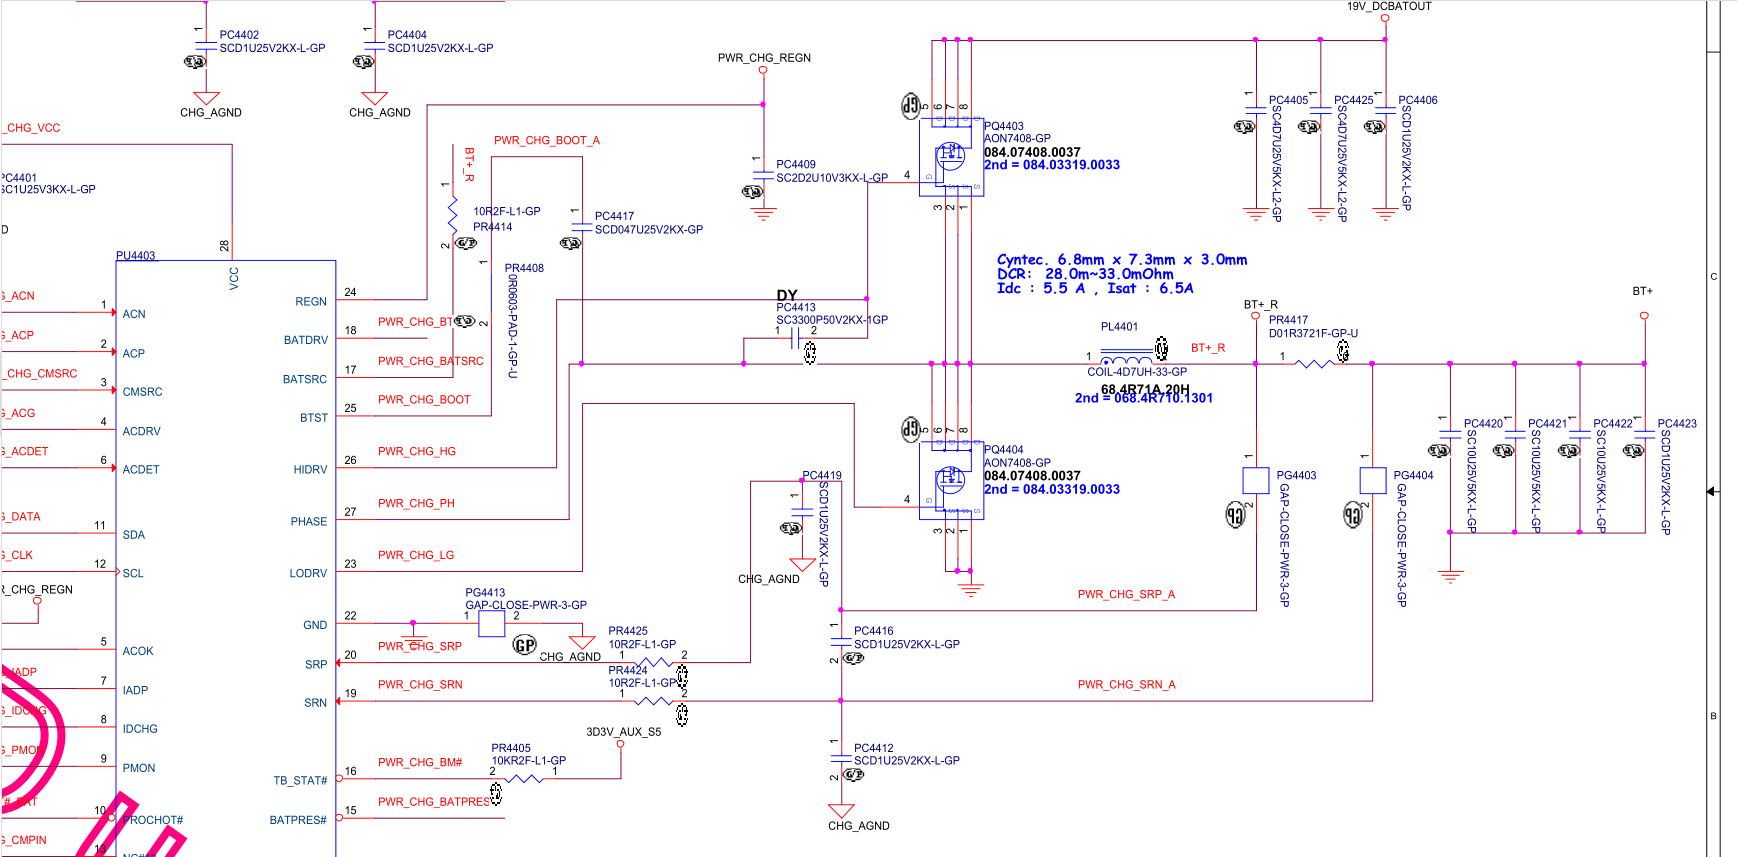This screenshot has width=1737, height=857.
Task: Click the BTST pin label
Action: tap(314, 418)
